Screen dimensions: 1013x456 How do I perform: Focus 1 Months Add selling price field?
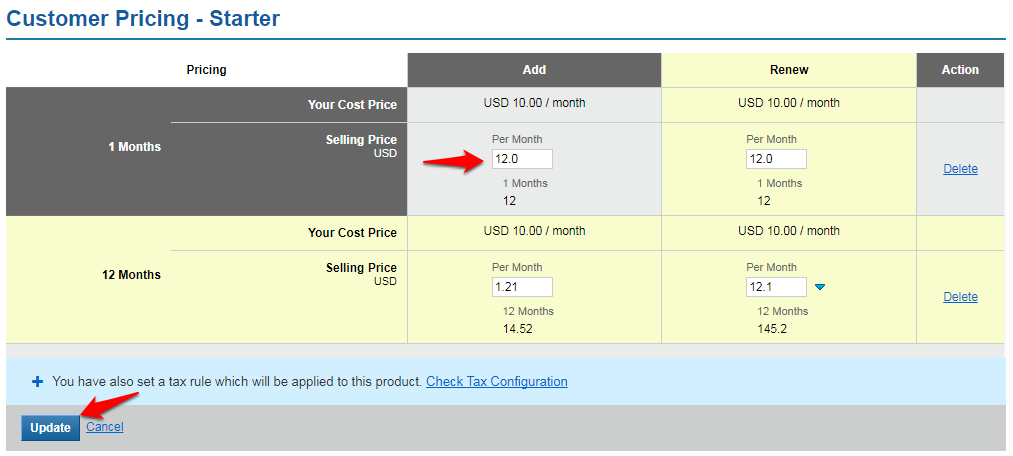522,159
